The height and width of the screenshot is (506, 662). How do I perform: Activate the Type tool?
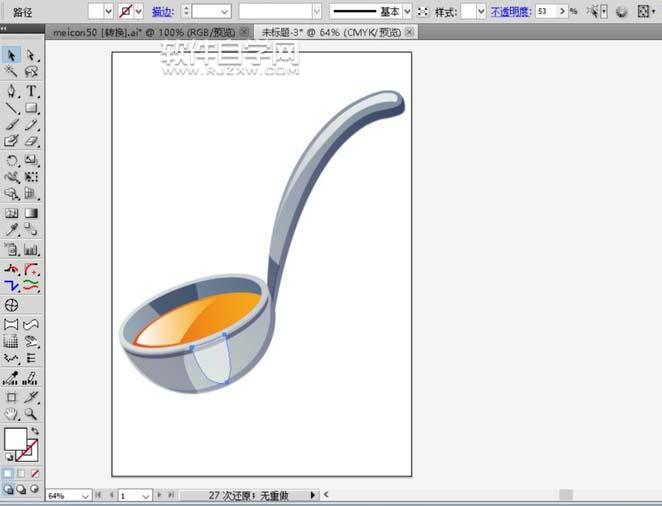31,91
